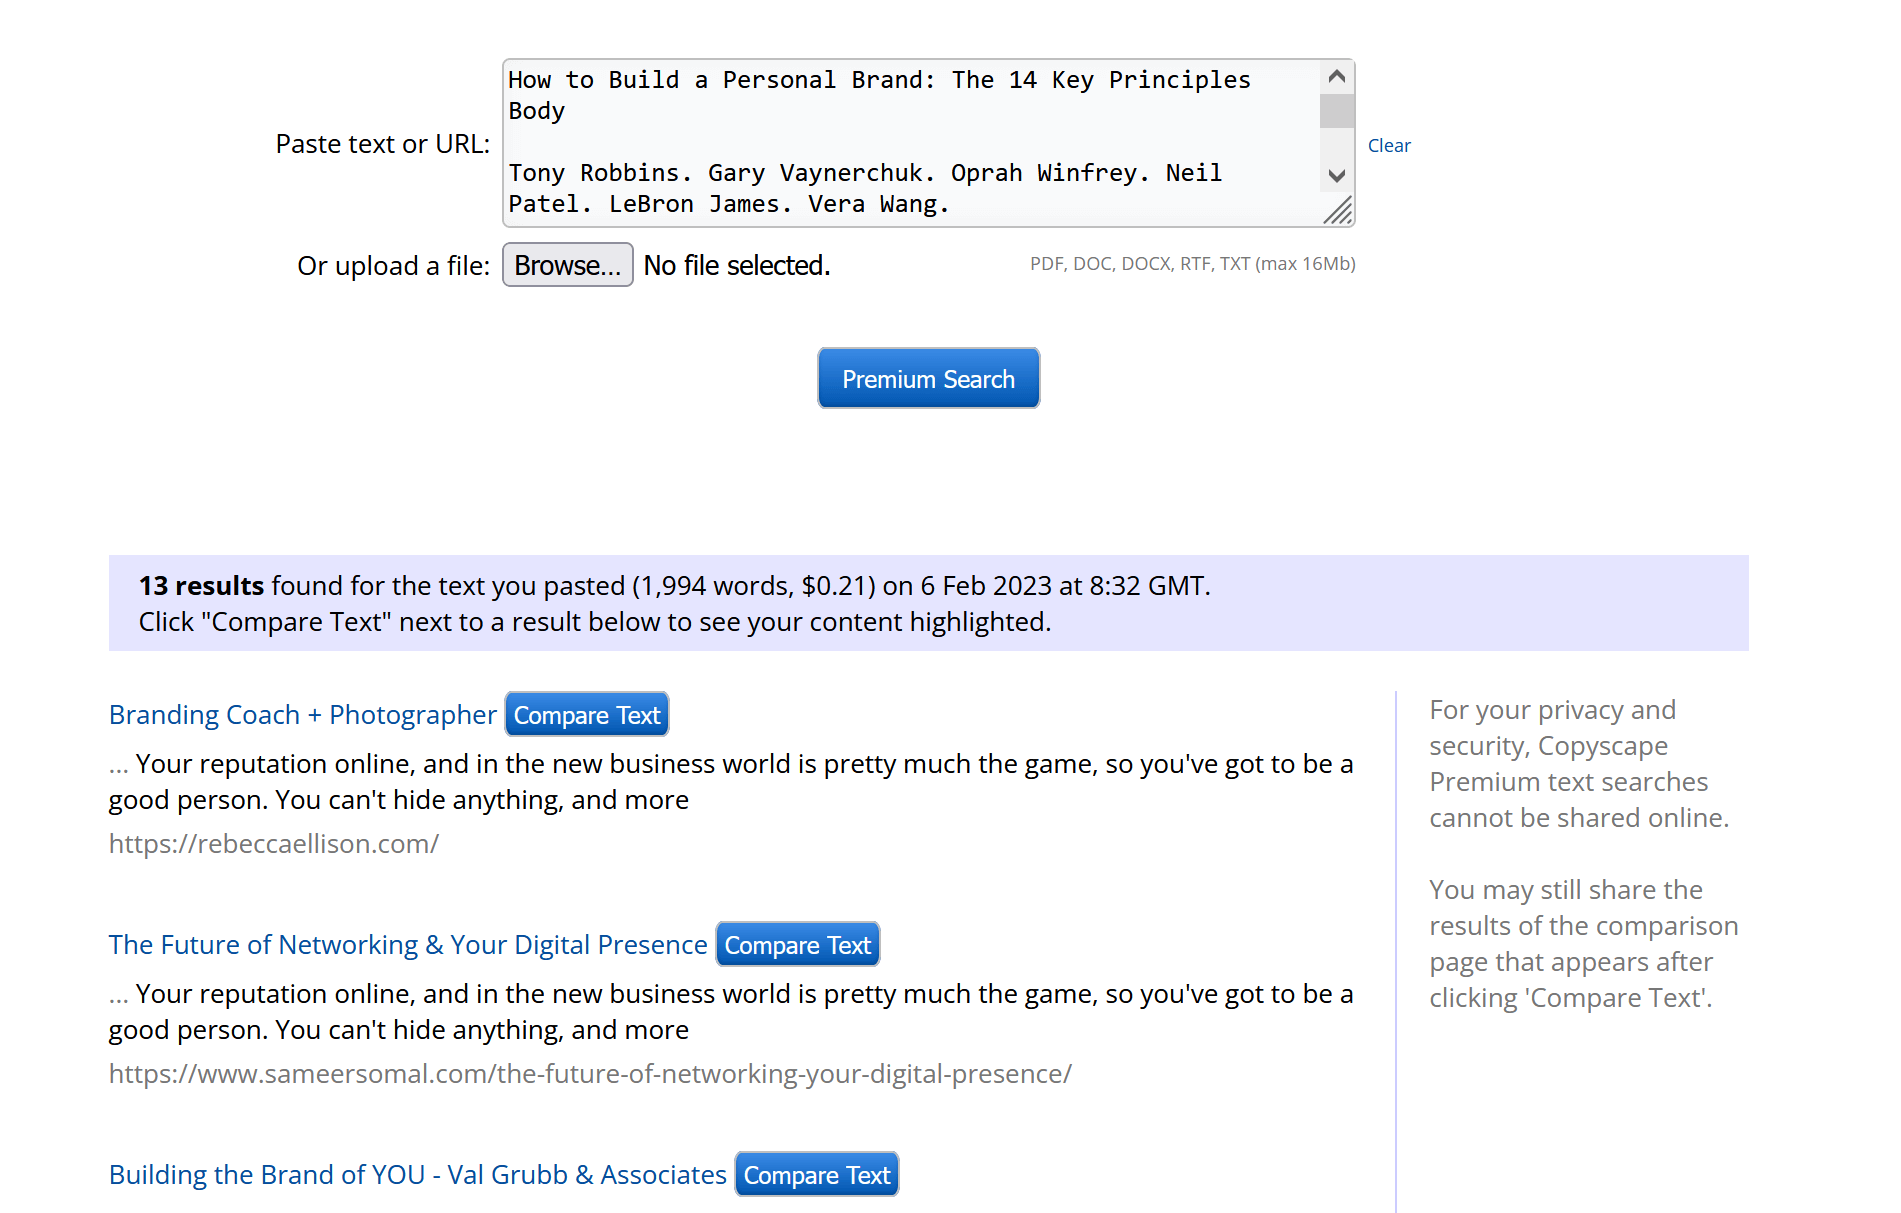Compare Text for The Future of Networking
Screen dimensions: 1901x1213
(x=798, y=945)
